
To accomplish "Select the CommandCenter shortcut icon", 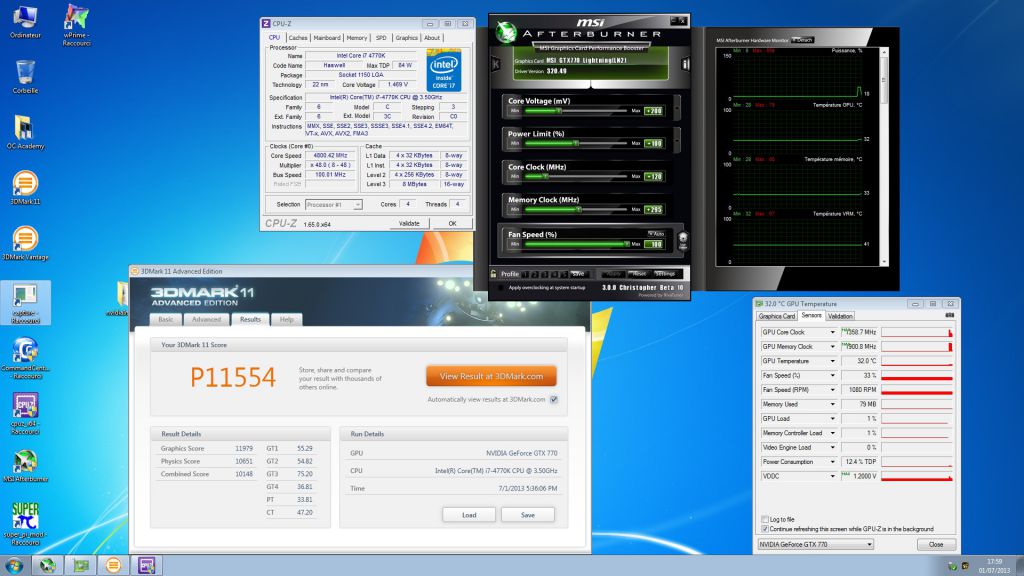I will pyautogui.click(x=25, y=358).
